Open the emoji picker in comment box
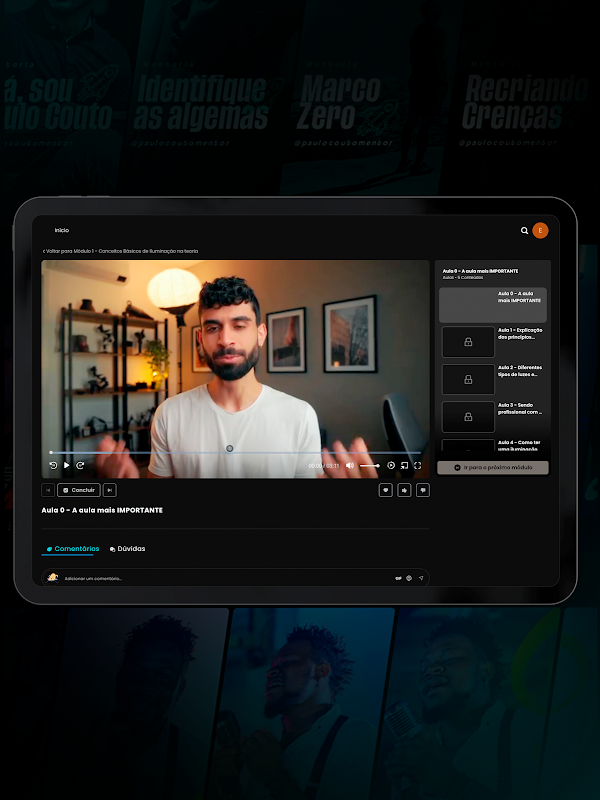The height and width of the screenshot is (800, 600). pyautogui.click(x=409, y=579)
